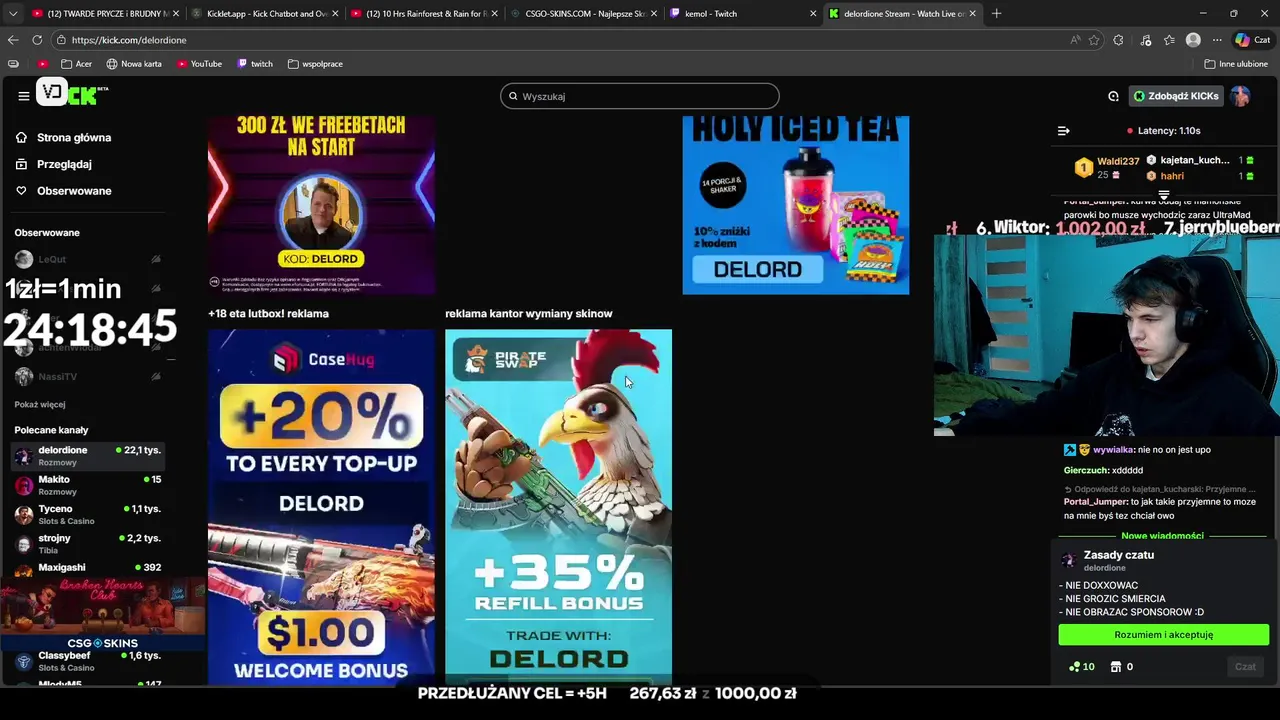Switch to CSGO-SKINS.COM browser tab
The width and height of the screenshot is (1280, 720).
point(583,14)
